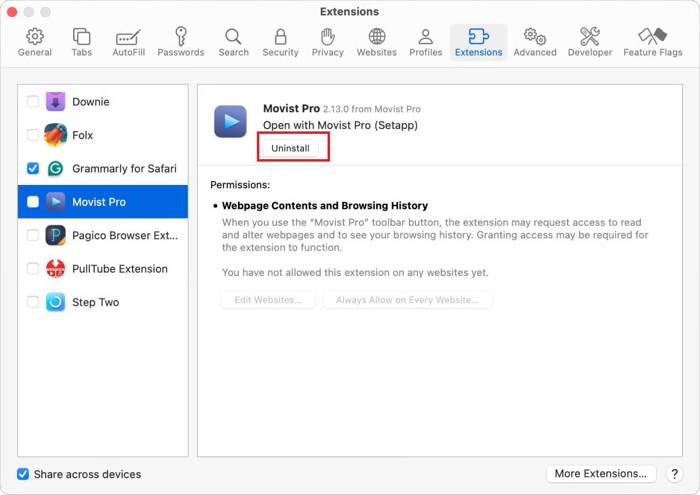This screenshot has width=700, height=495.
Task: Click the Edit Websites button
Action: (x=268, y=300)
